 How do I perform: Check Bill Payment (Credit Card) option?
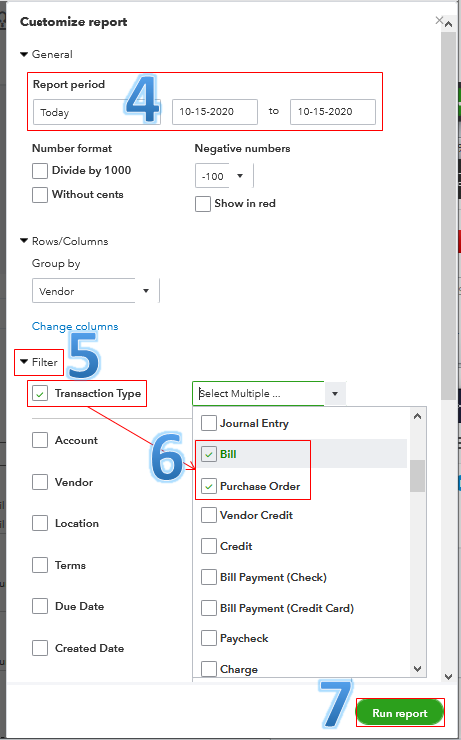(209, 608)
